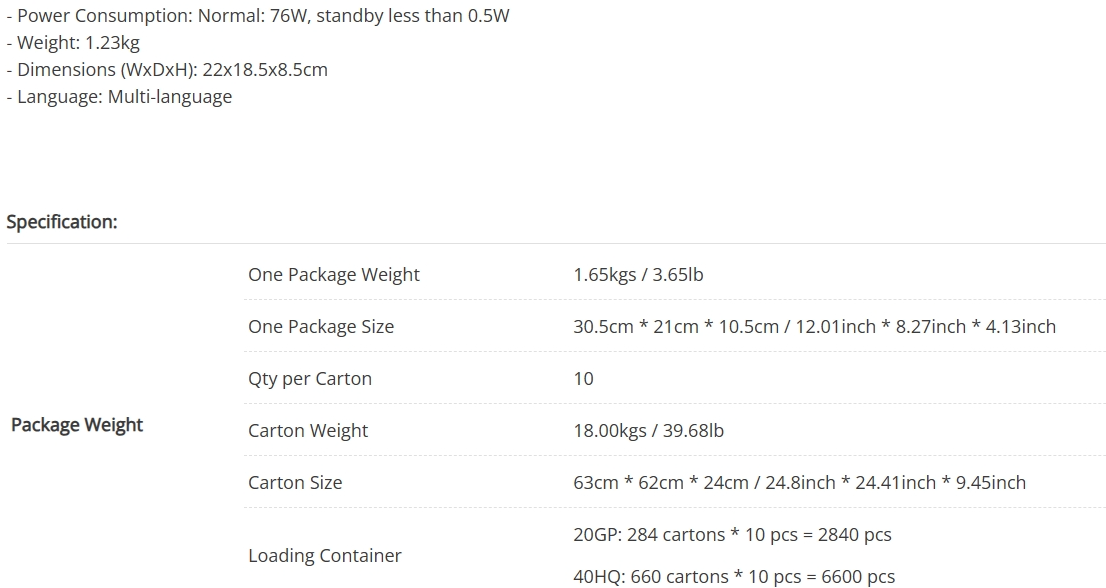Select the quantity value 10
The image size is (1106, 588).
pos(583,379)
